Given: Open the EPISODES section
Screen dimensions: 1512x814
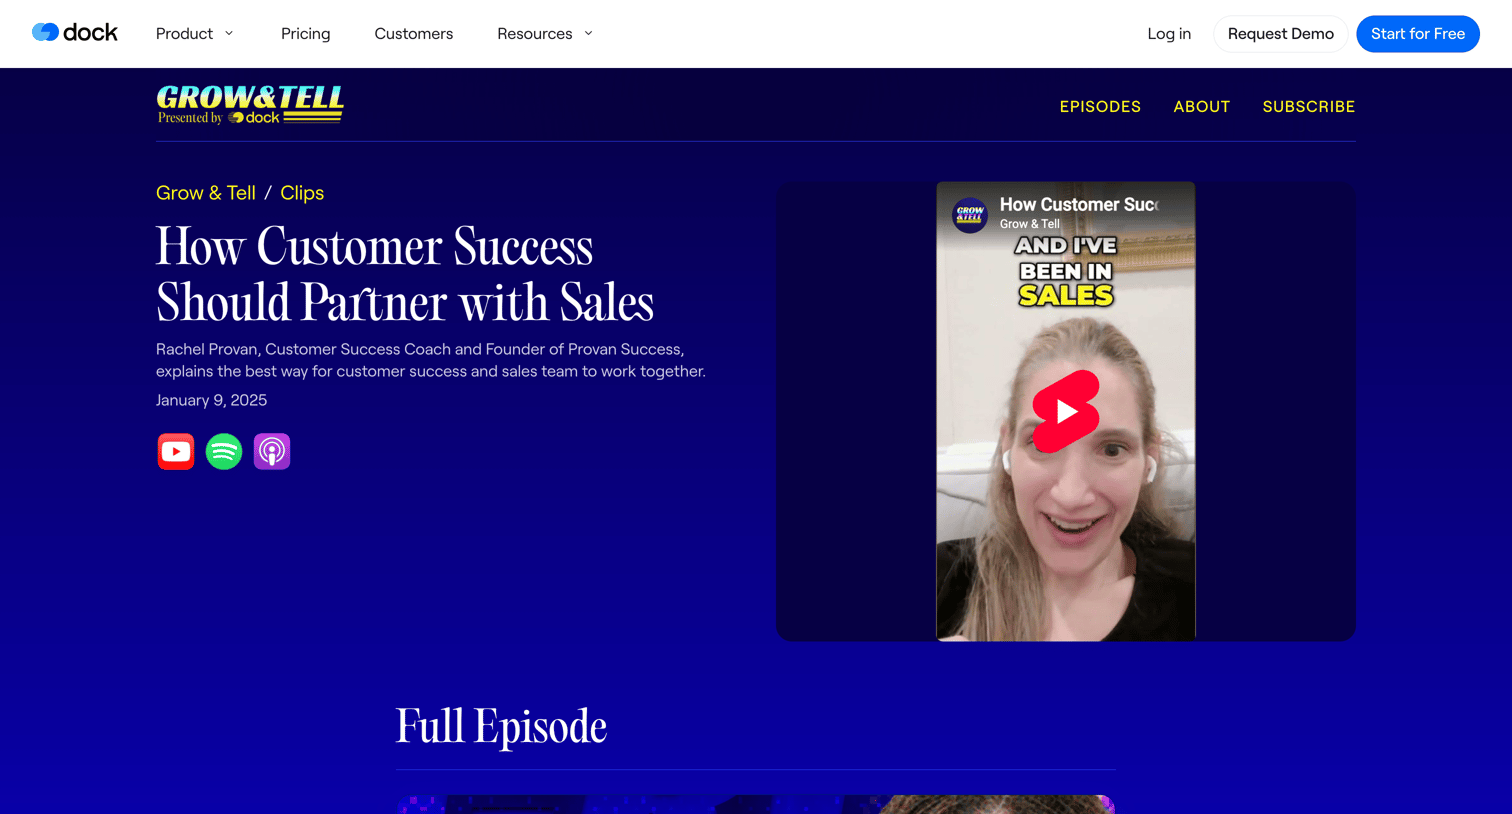Looking at the screenshot, I should pos(1100,106).
